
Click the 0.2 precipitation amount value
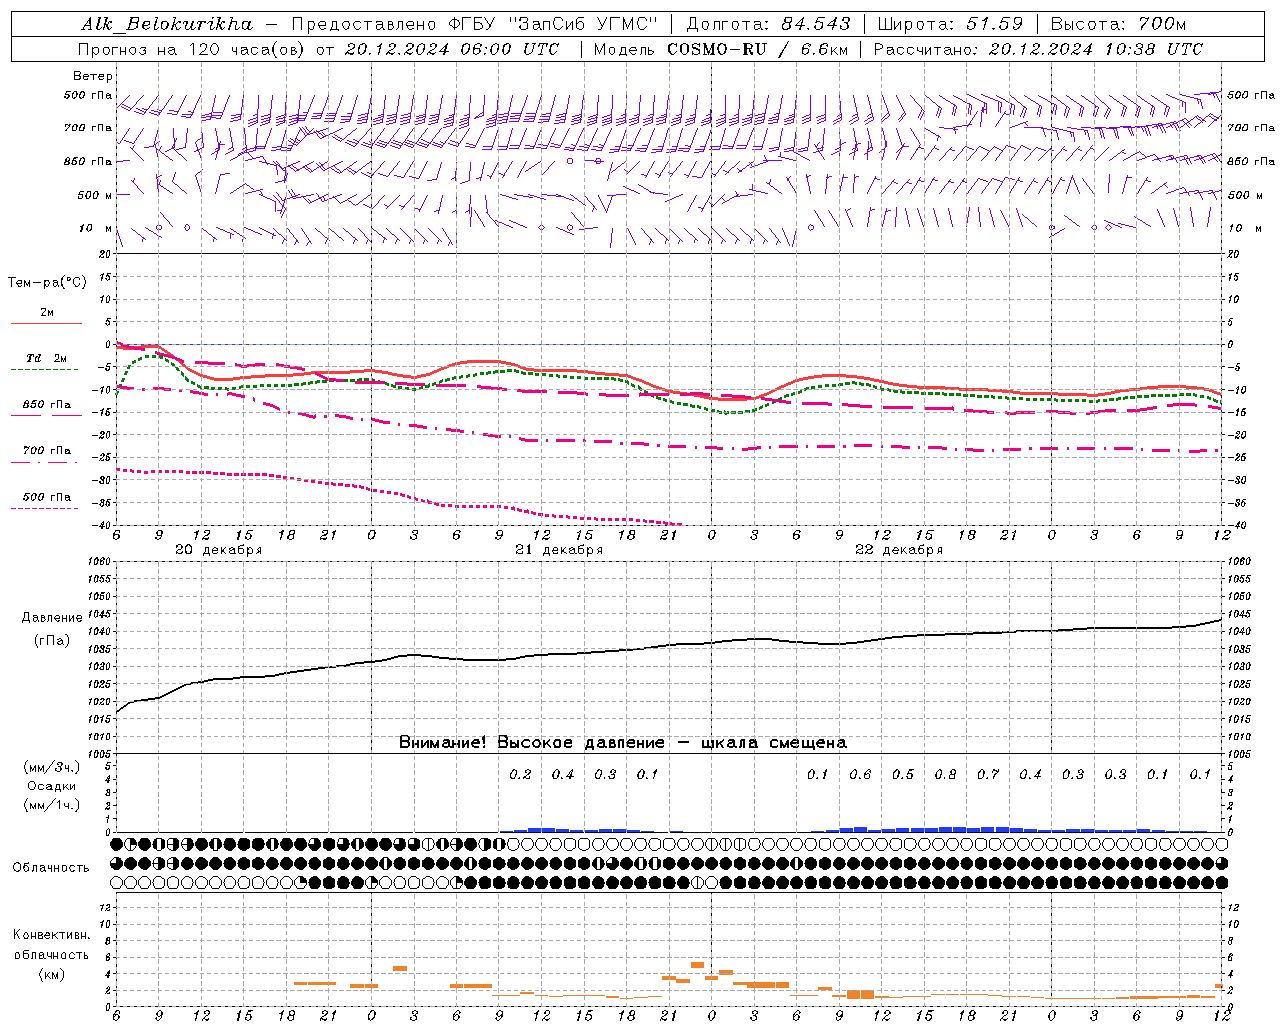click(x=521, y=775)
